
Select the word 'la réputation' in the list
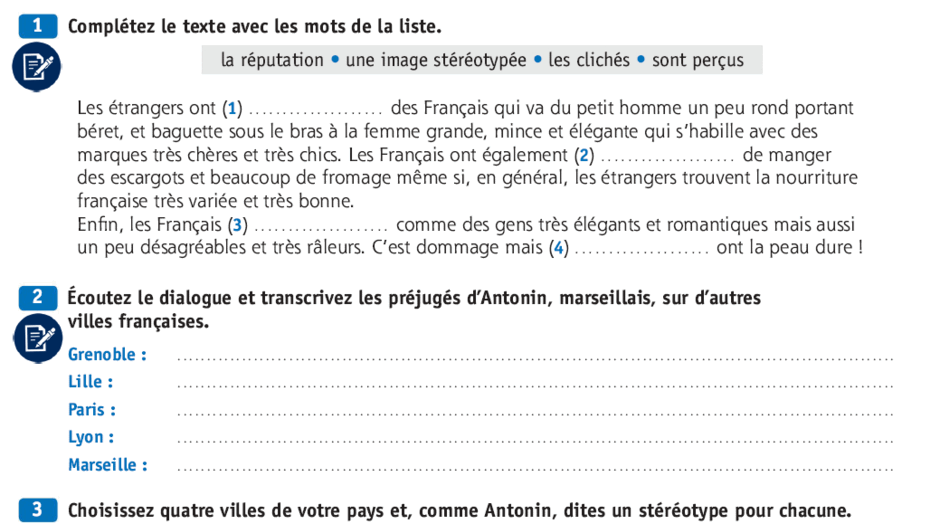tap(272, 60)
